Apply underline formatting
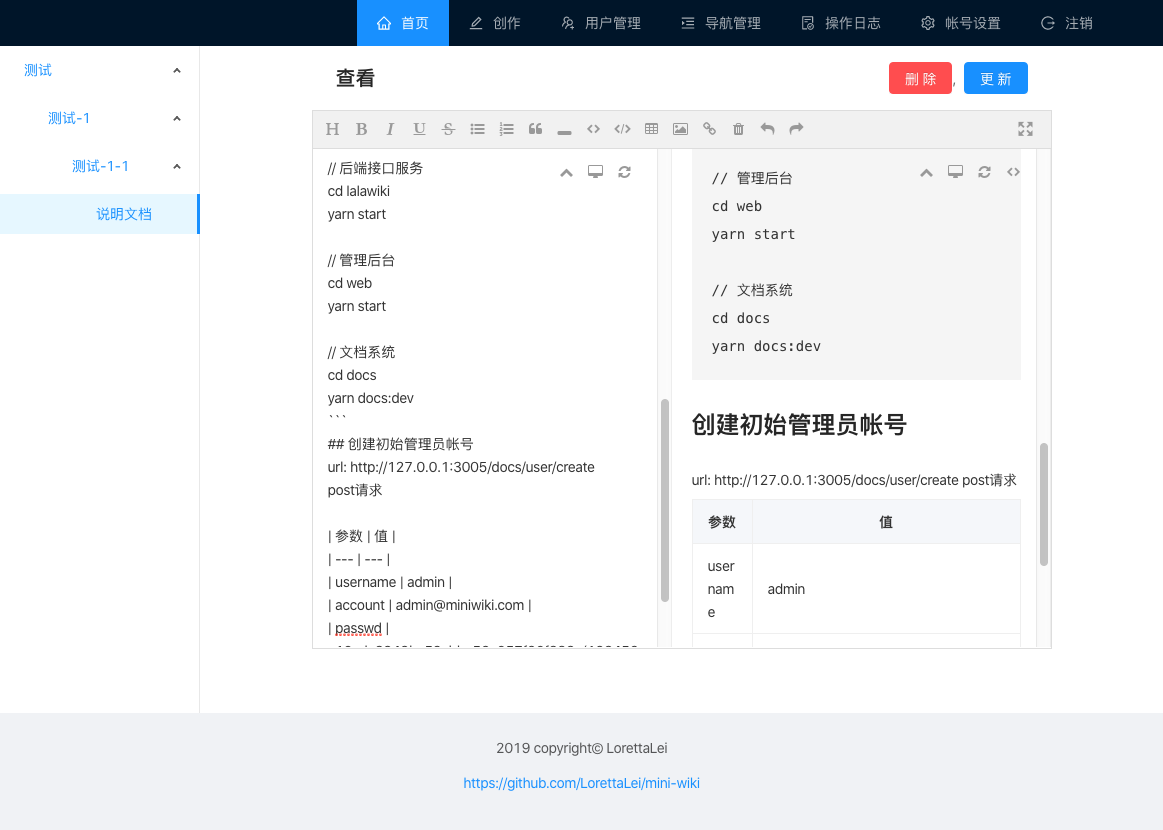This screenshot has width=1163, height=830. 419,129
